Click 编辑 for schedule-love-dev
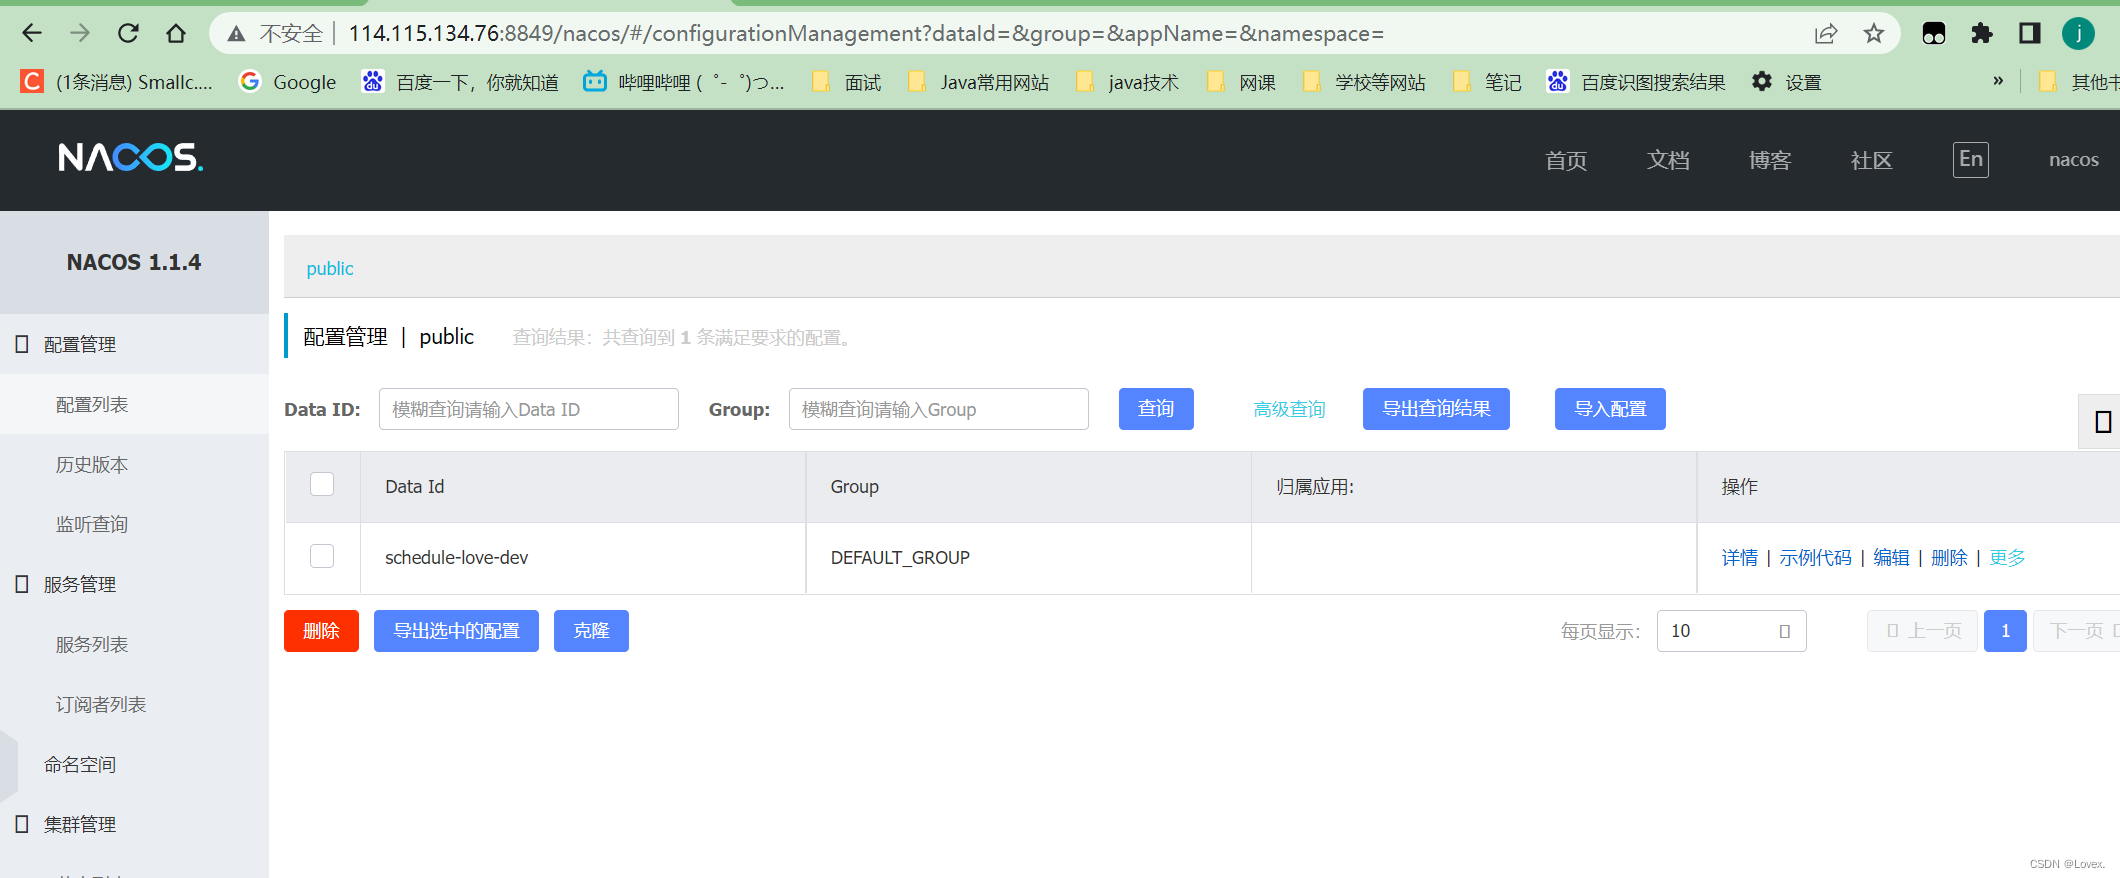This screenshot has width=2120, height=878. pos(1891,558)
